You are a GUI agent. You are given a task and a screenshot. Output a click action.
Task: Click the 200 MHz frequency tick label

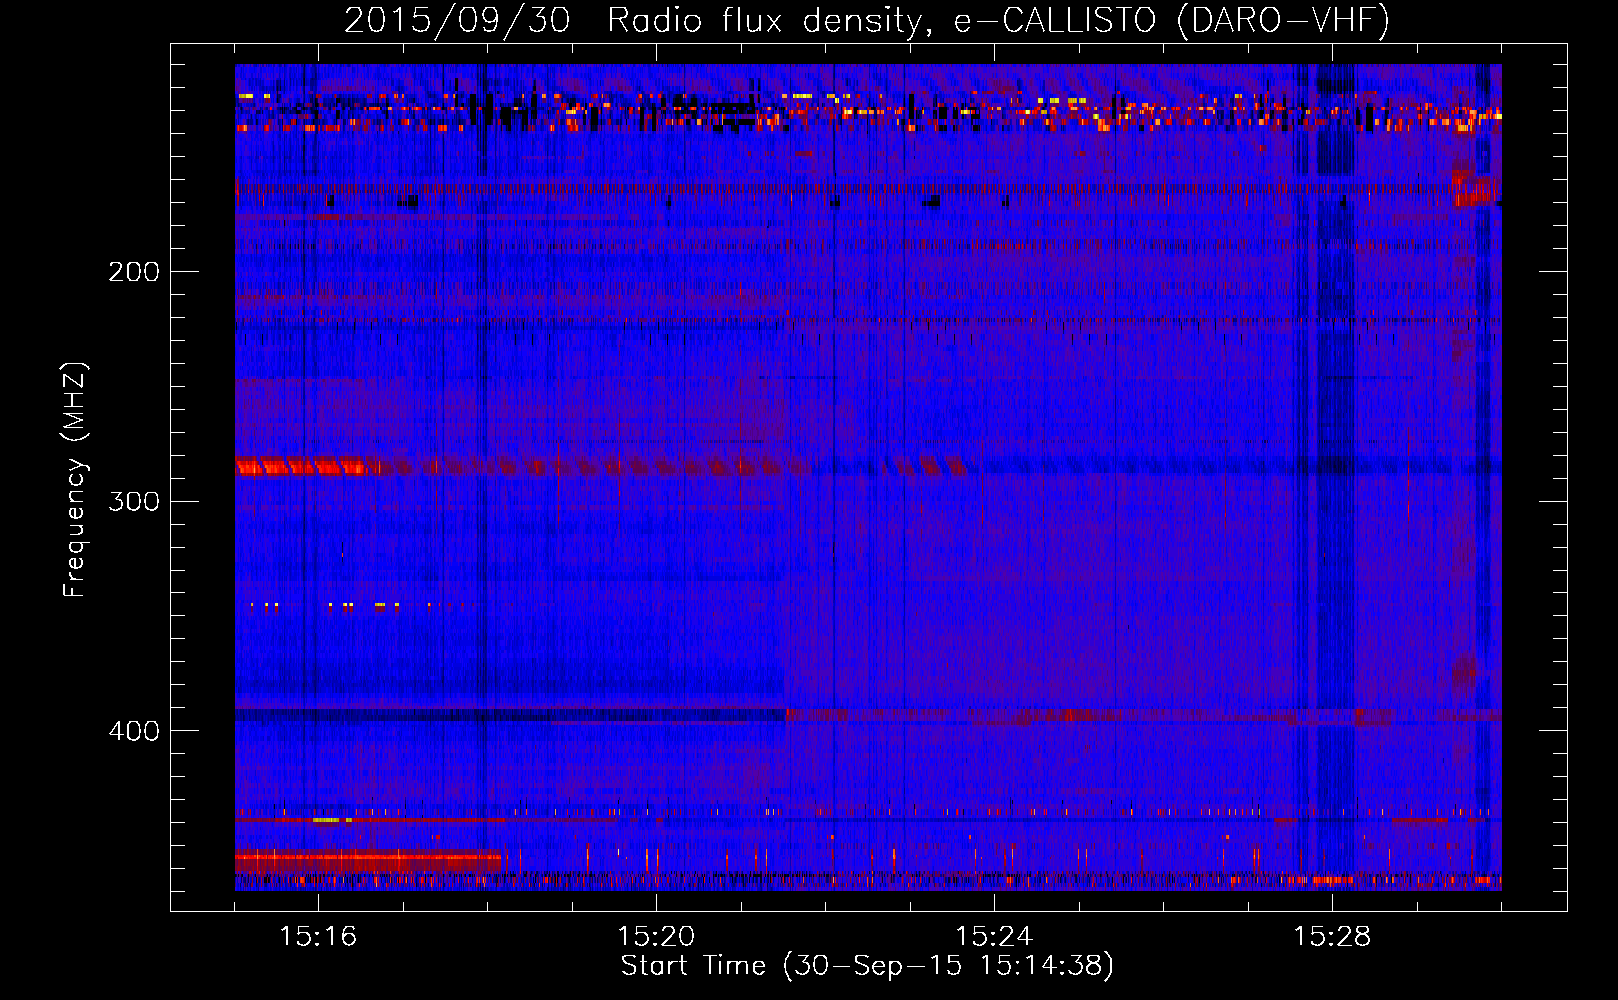pos(134,272)
